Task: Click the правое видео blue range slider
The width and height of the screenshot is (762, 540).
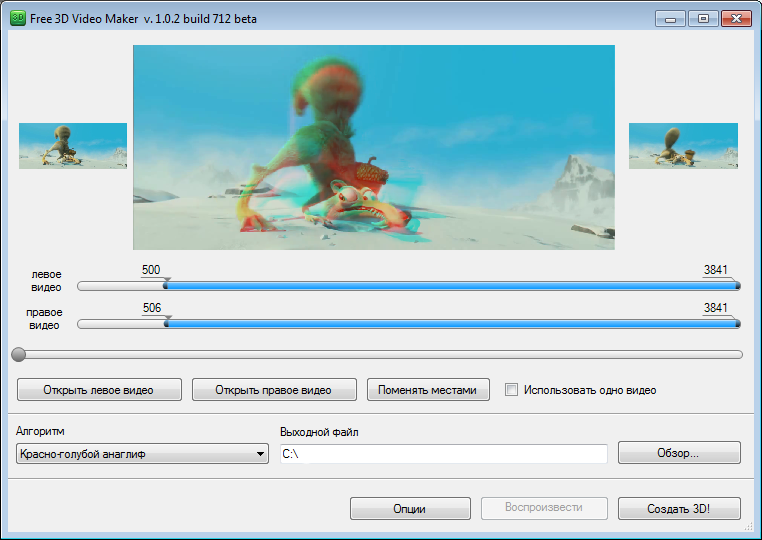Action: [452, 324]
